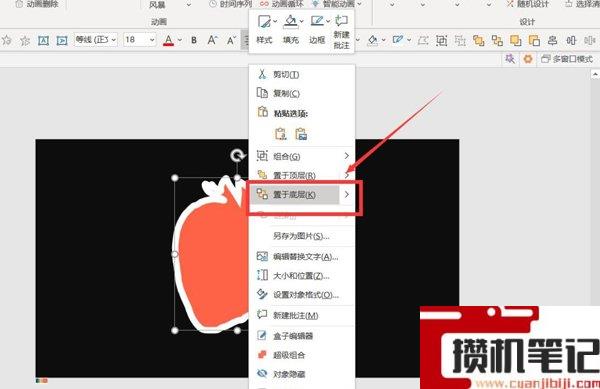The height and width of the screenshot is (389, 600).
Task: Select the first paste option icon
Action: (280, 134)
